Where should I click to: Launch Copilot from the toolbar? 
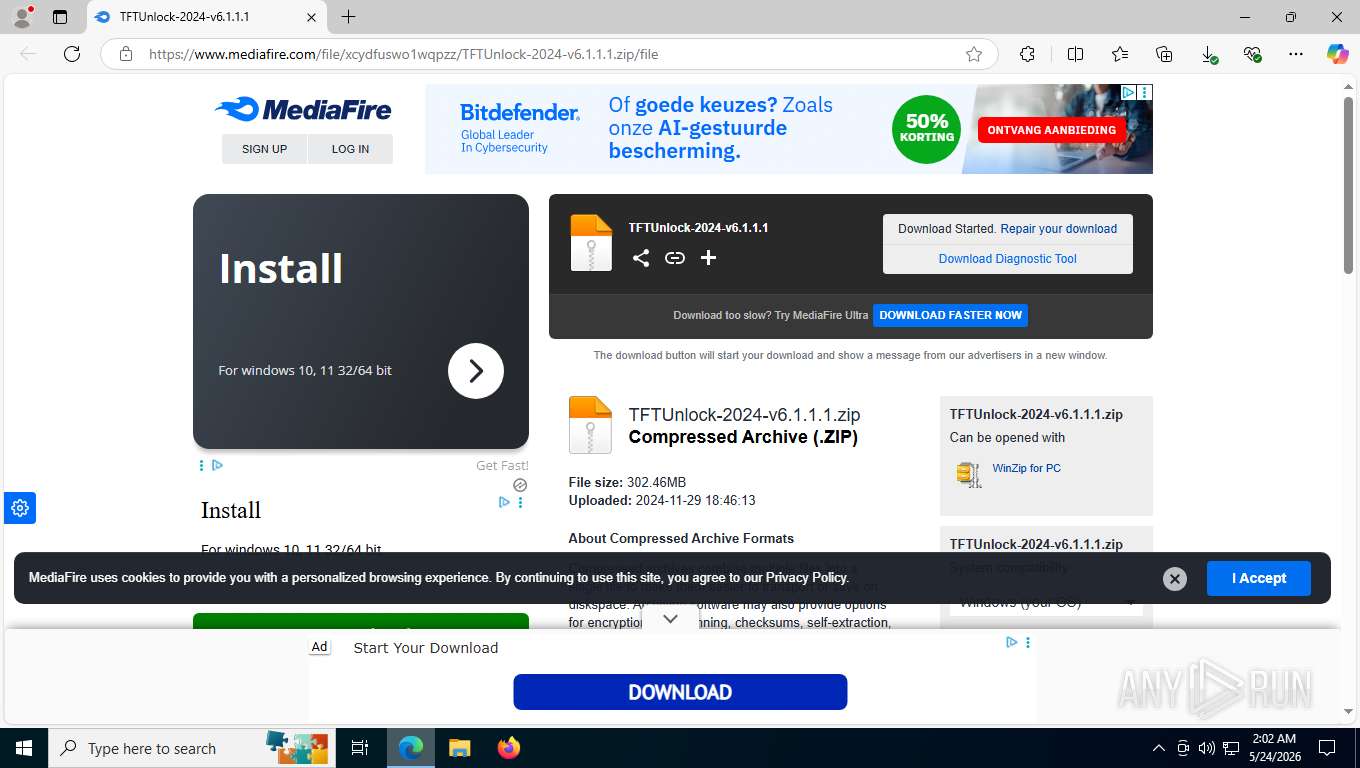(1337, 54)
